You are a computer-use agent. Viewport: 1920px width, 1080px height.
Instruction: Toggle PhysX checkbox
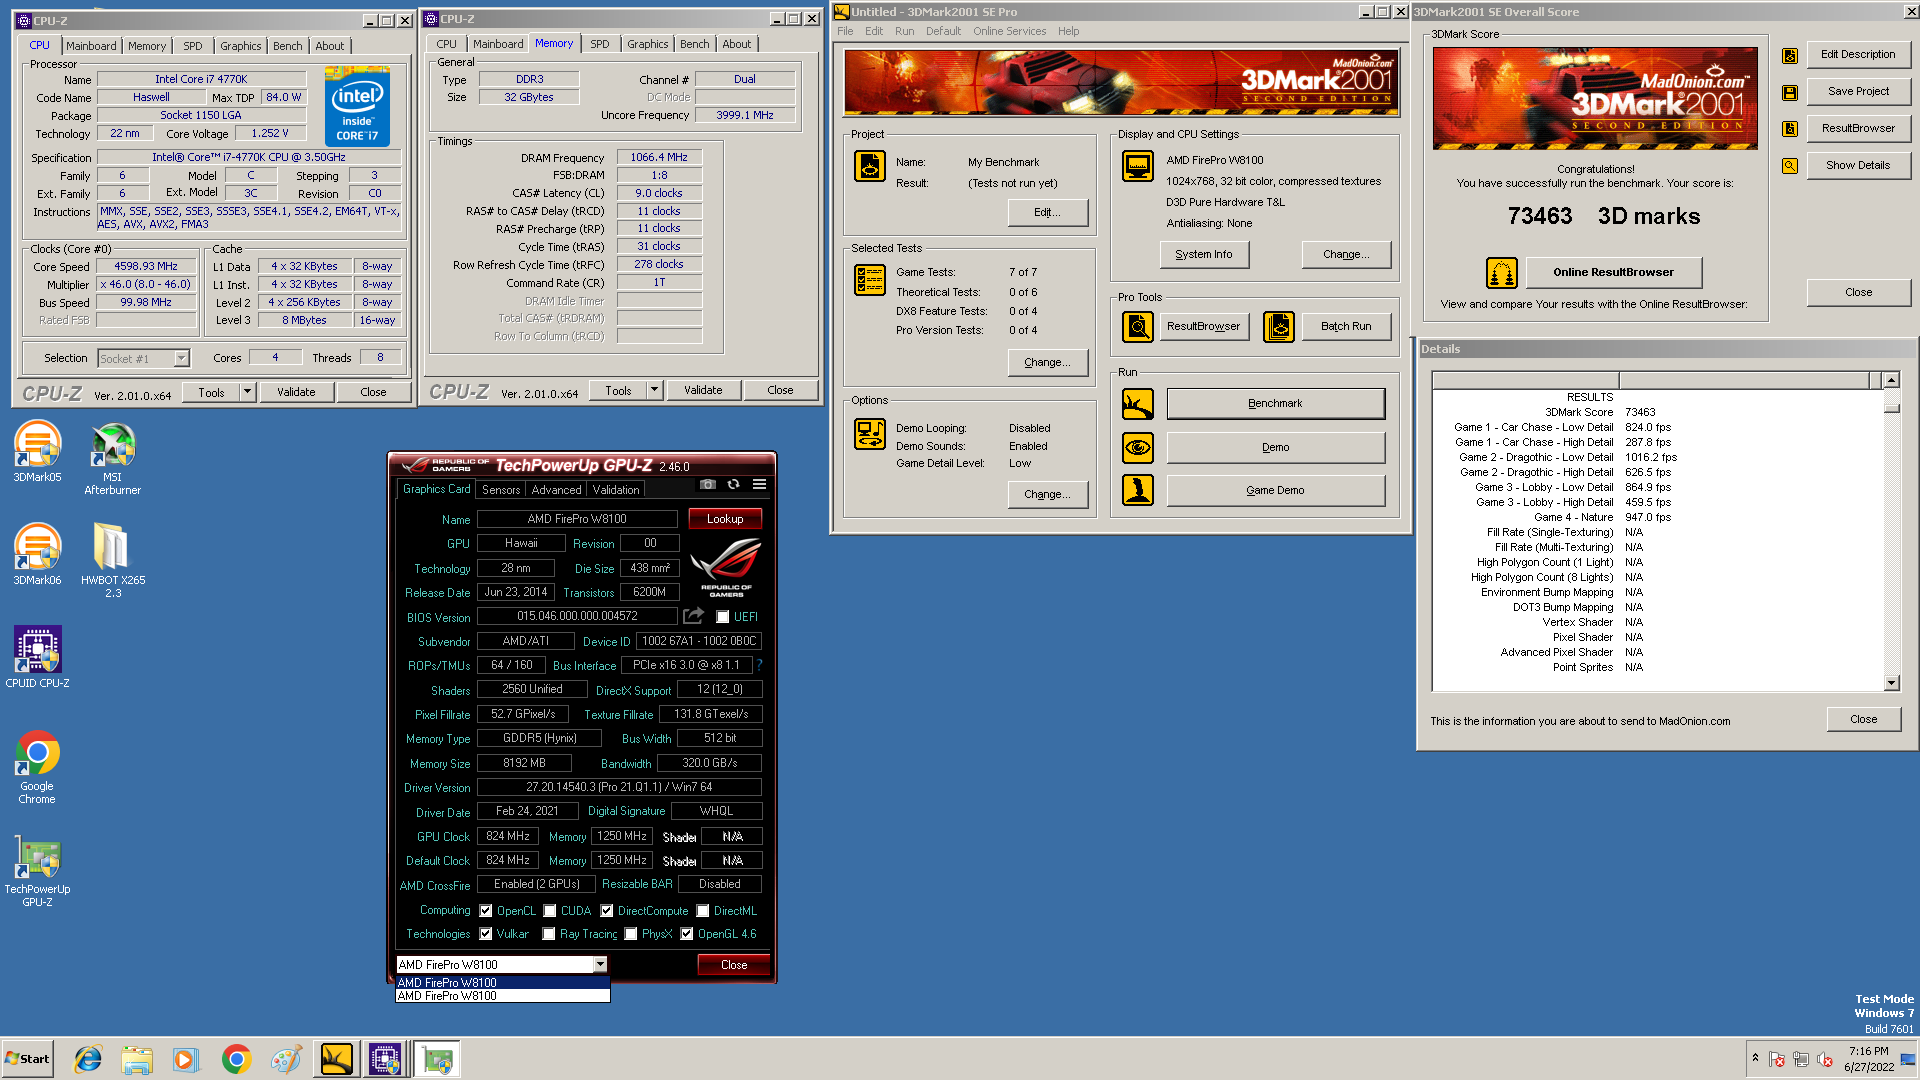point(631,934)
